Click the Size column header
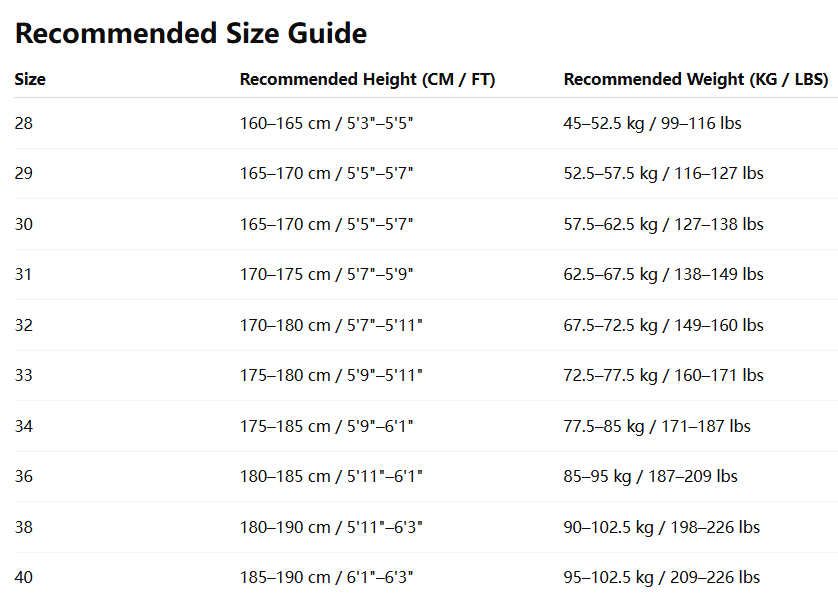The image size is (838, 610). pos(30,79)
